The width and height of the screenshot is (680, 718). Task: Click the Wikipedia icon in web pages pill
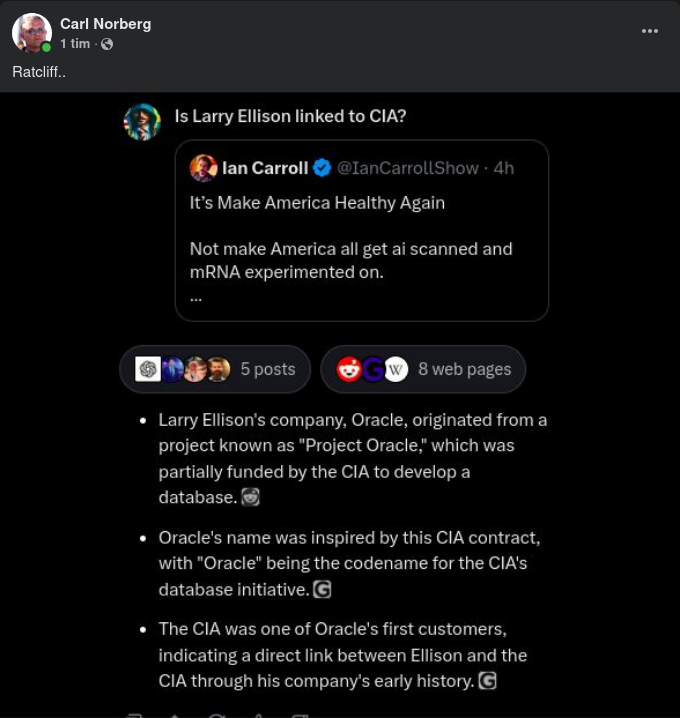[x=396, y=369]
